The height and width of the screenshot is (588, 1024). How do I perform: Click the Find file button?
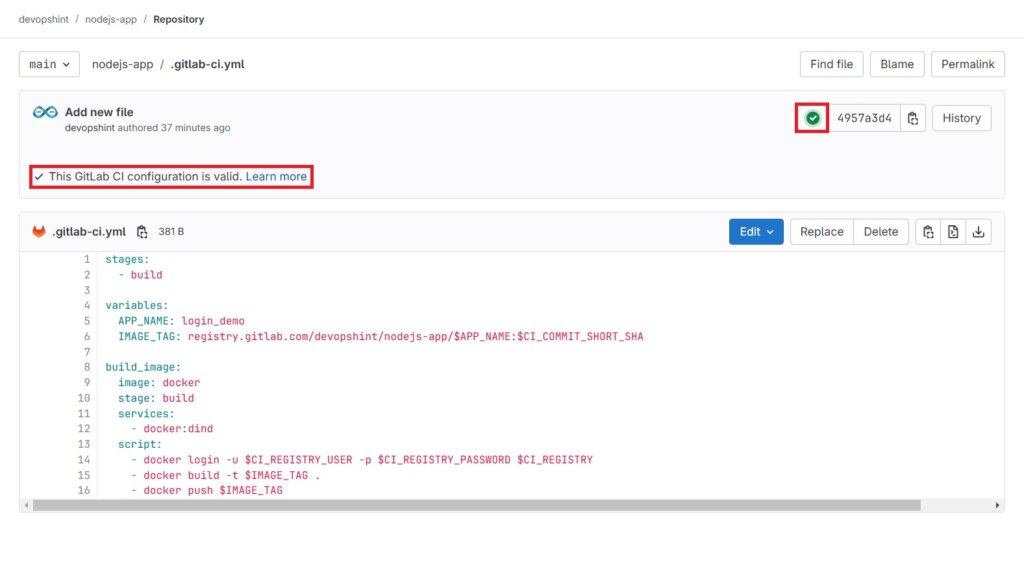(831, 64)
